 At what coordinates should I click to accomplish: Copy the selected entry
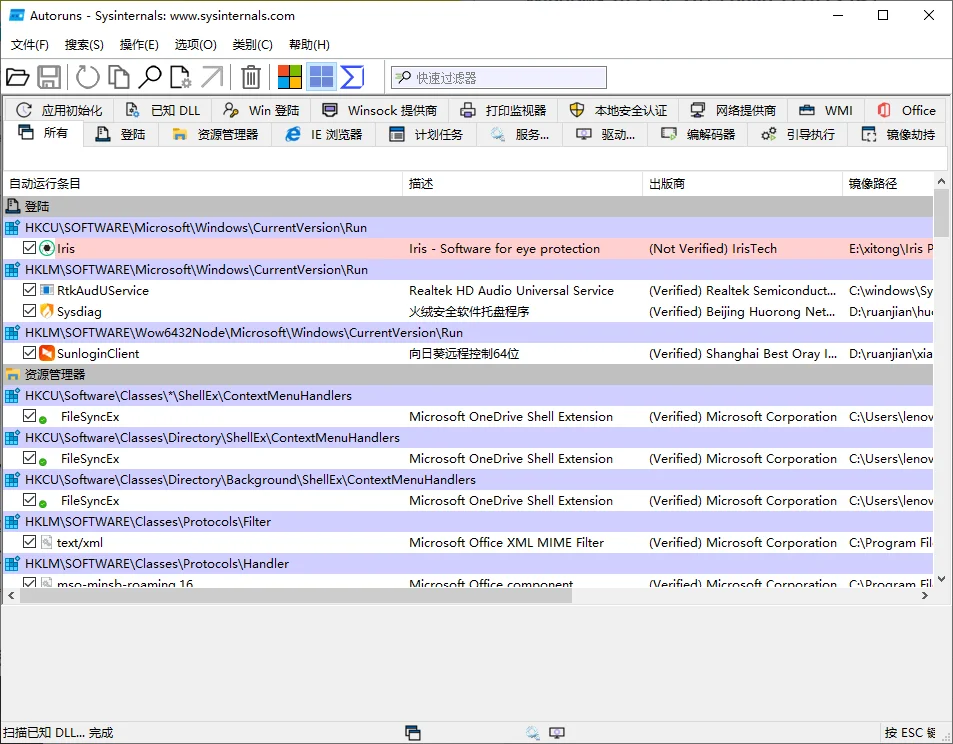[119, 77]
